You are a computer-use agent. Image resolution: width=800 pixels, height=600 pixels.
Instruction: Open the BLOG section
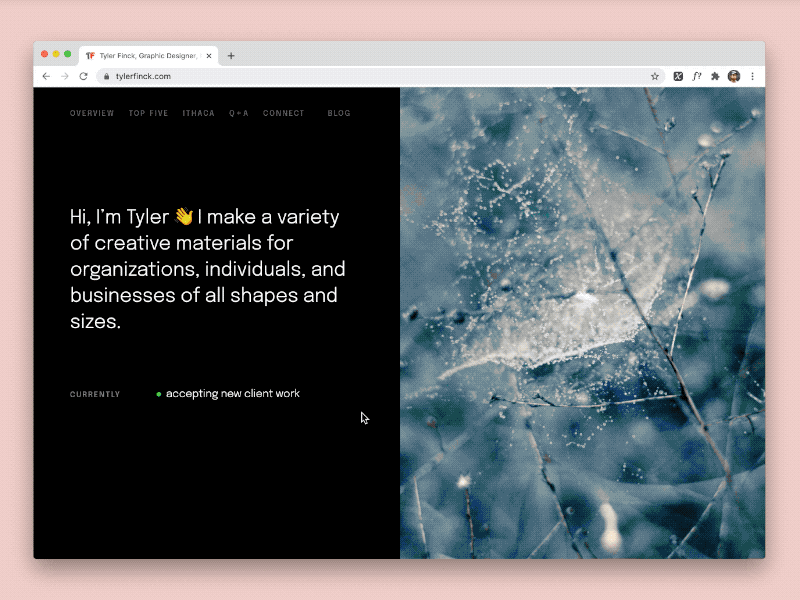click(x=339, y=113)
